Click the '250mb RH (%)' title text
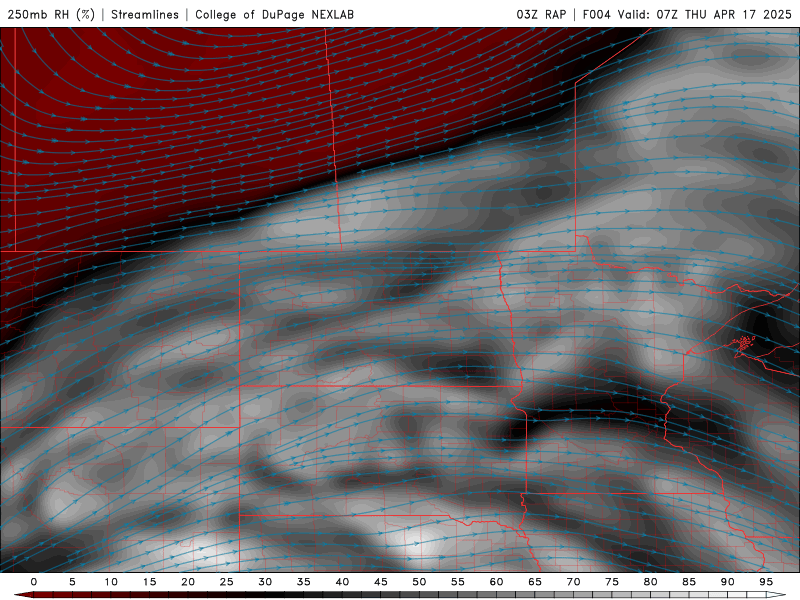800x600 pixels. pyautogui.click(x=51, y=14)
